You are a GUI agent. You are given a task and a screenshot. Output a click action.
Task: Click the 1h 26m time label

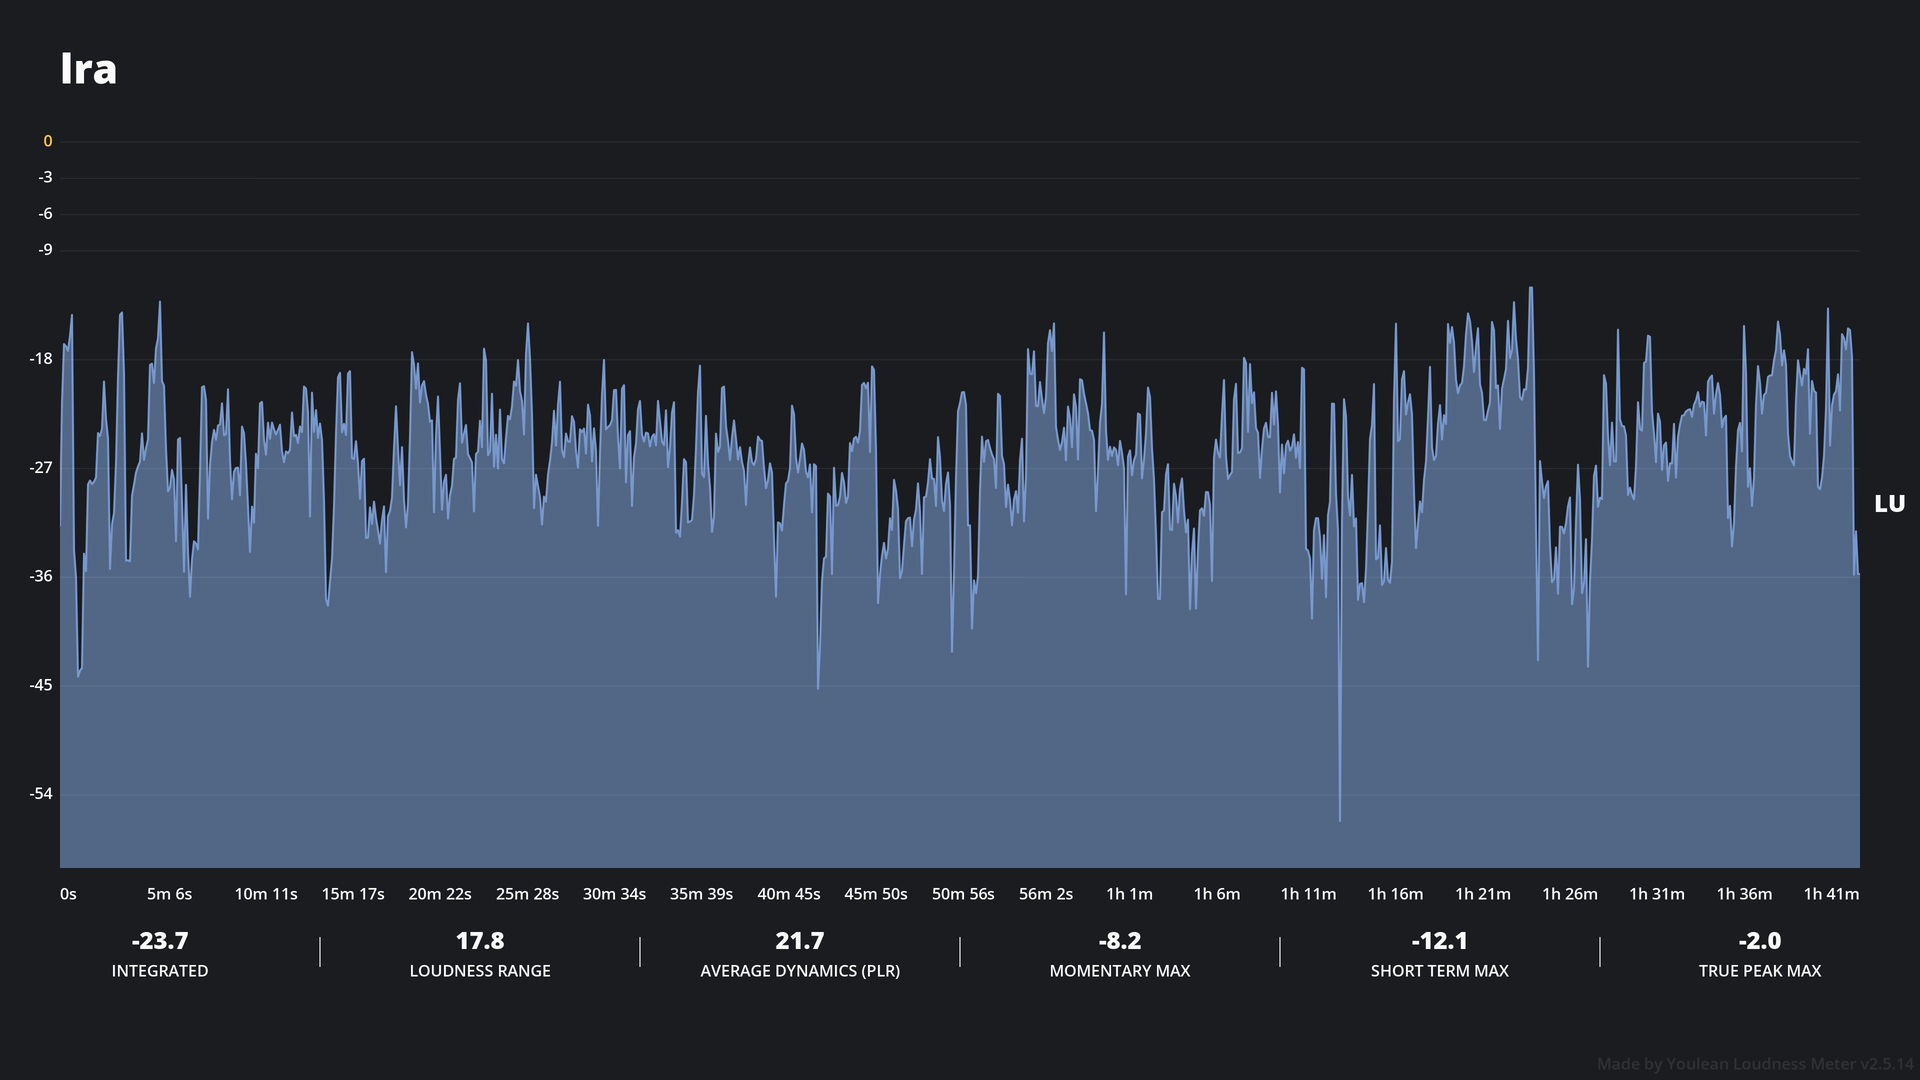[x=1570, y=894]
